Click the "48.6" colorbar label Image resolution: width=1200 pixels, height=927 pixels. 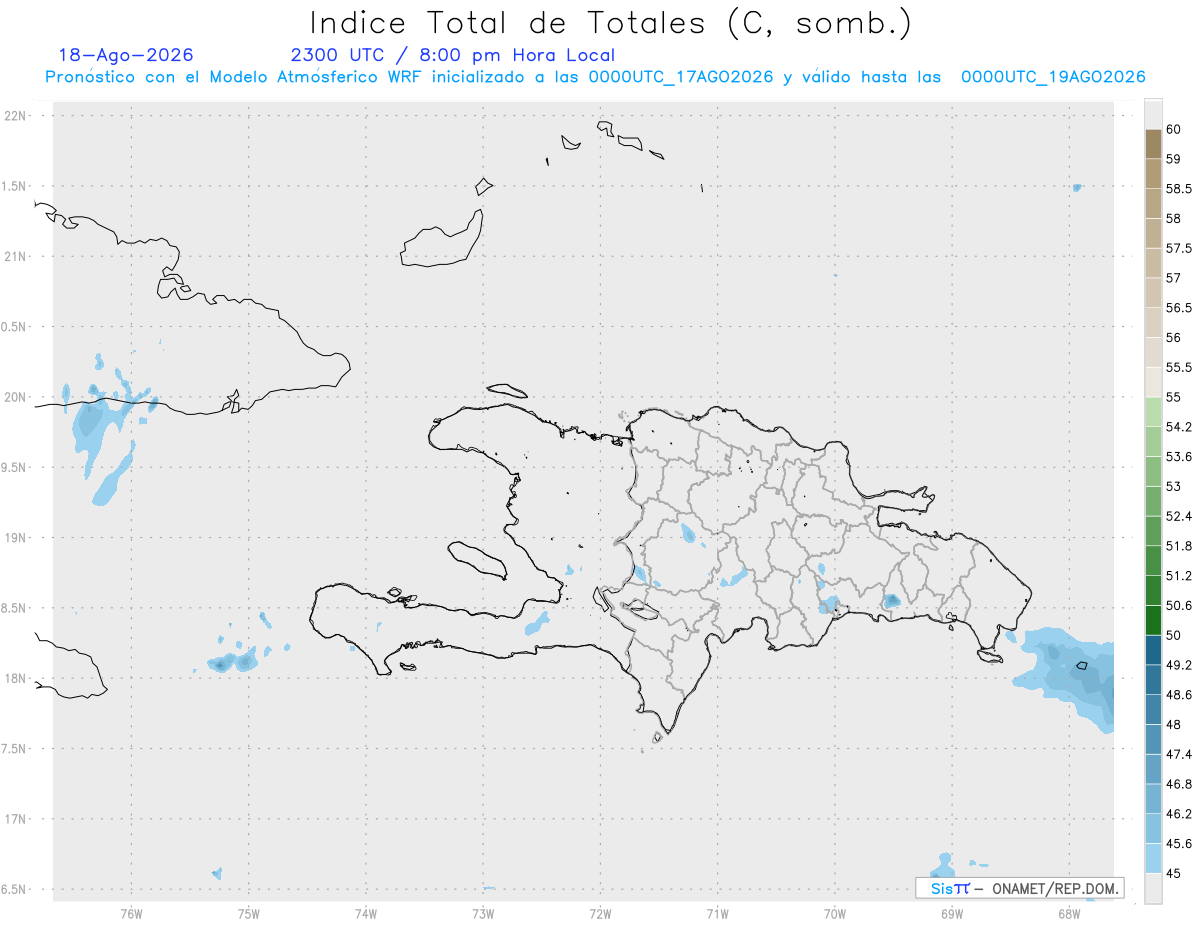tap(1179, 695)
